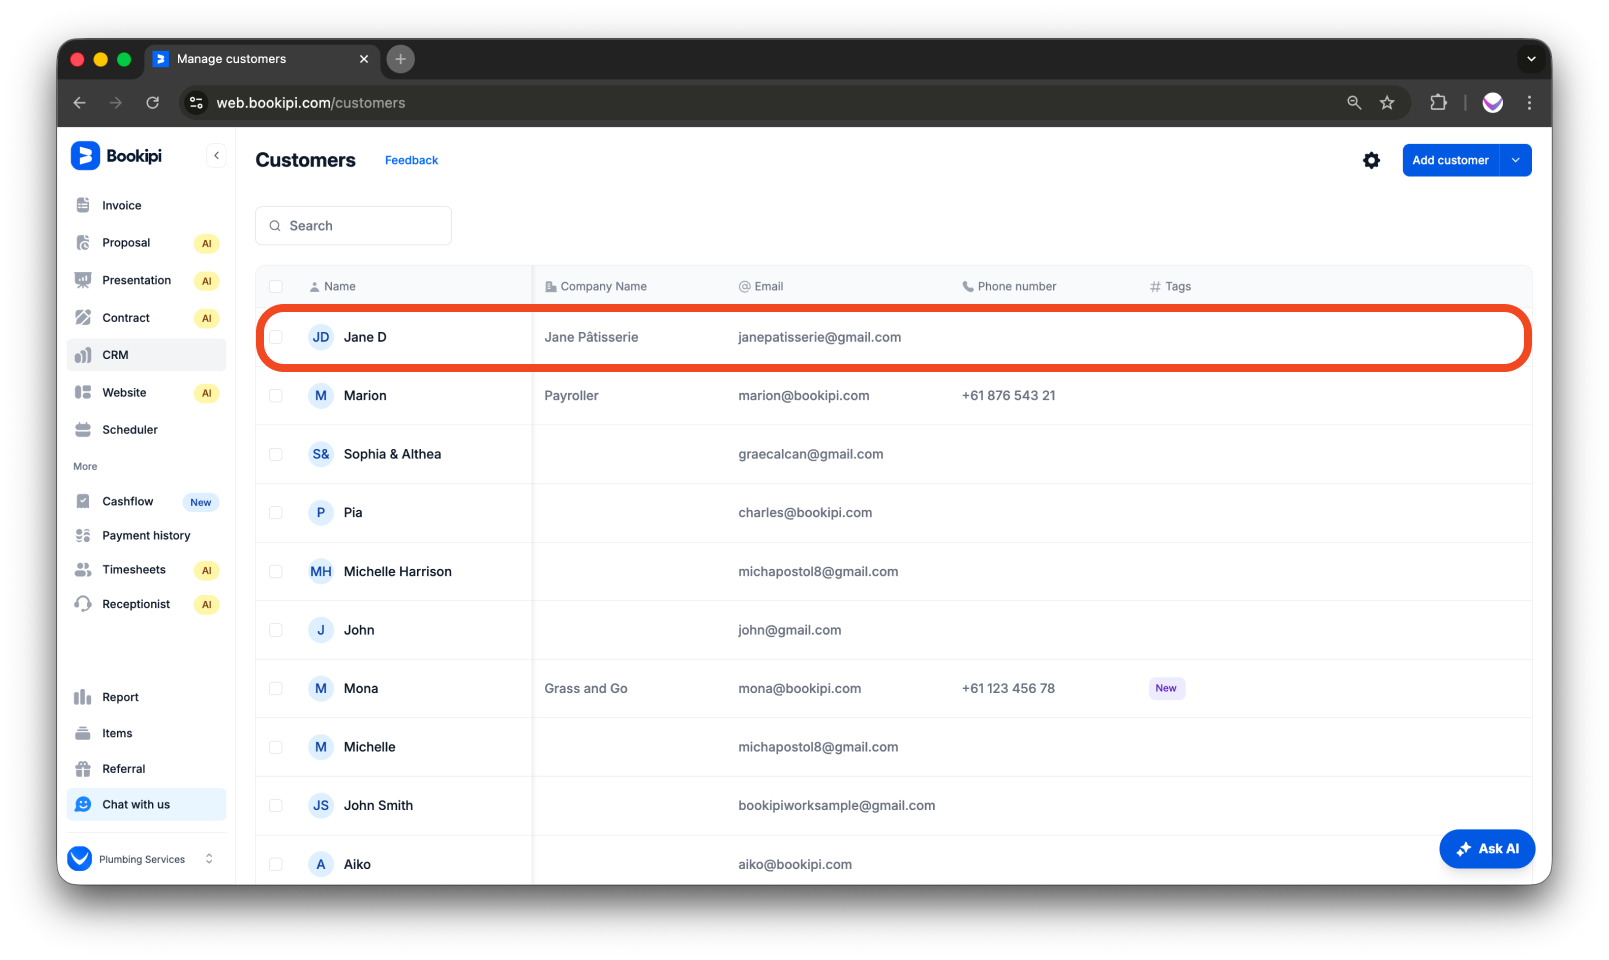Select the Proposal sidebar icon

(x=84, y=242)
